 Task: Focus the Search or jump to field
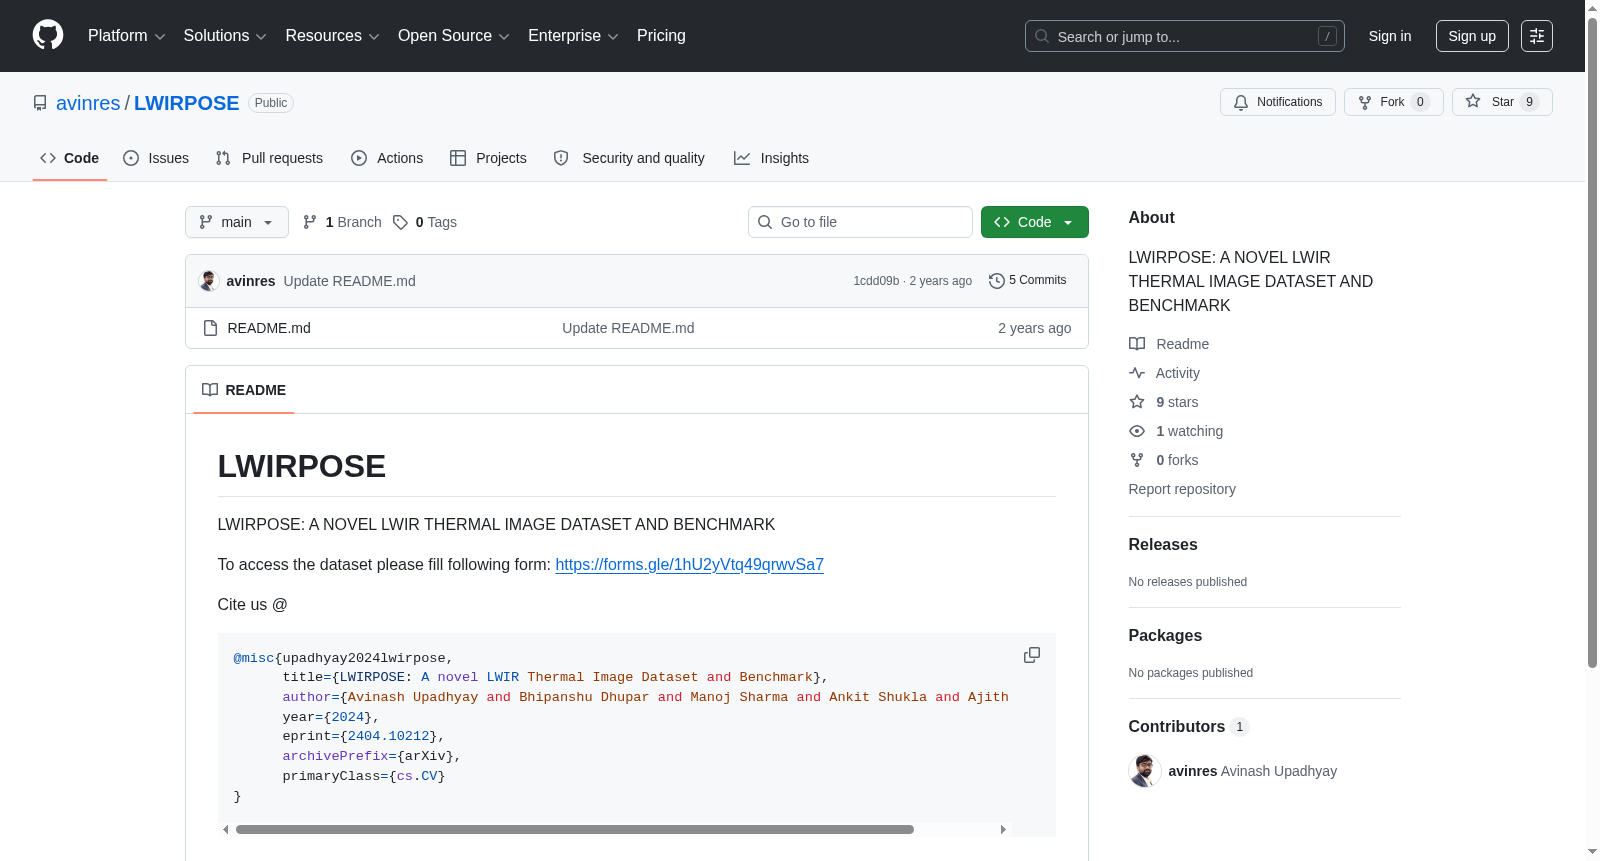pos(1184,36)
